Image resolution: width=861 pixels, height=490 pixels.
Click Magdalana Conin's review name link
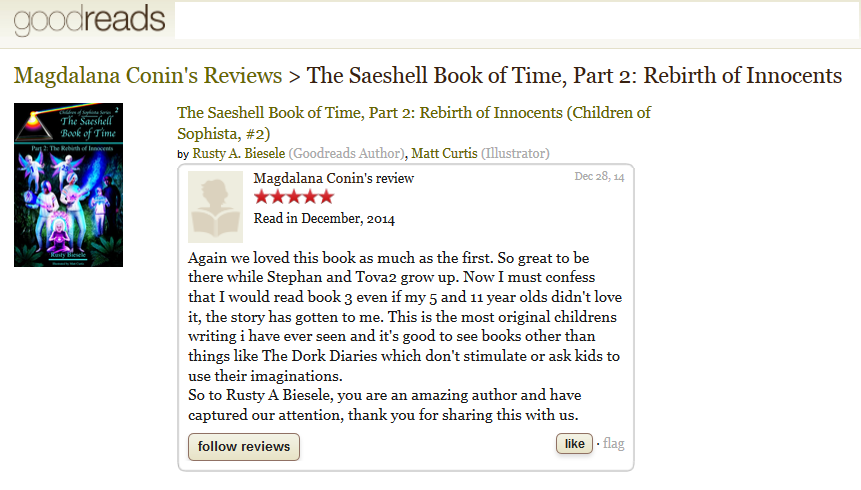click(x=334, y=178)
